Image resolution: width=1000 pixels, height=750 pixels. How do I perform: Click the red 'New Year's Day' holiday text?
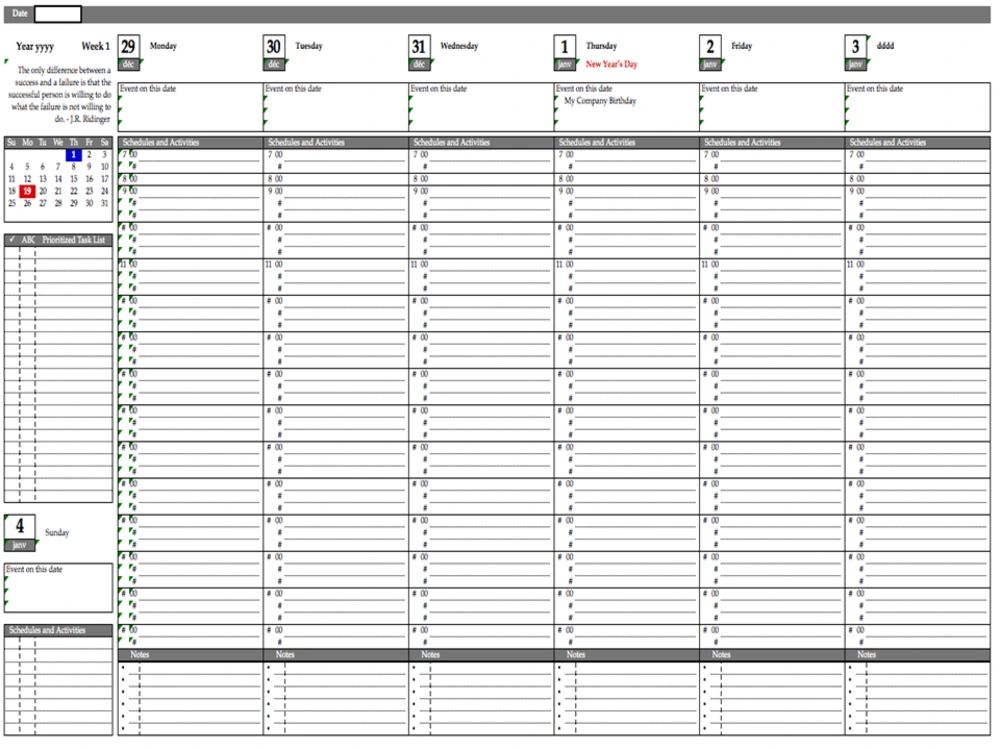click(612, 64)
